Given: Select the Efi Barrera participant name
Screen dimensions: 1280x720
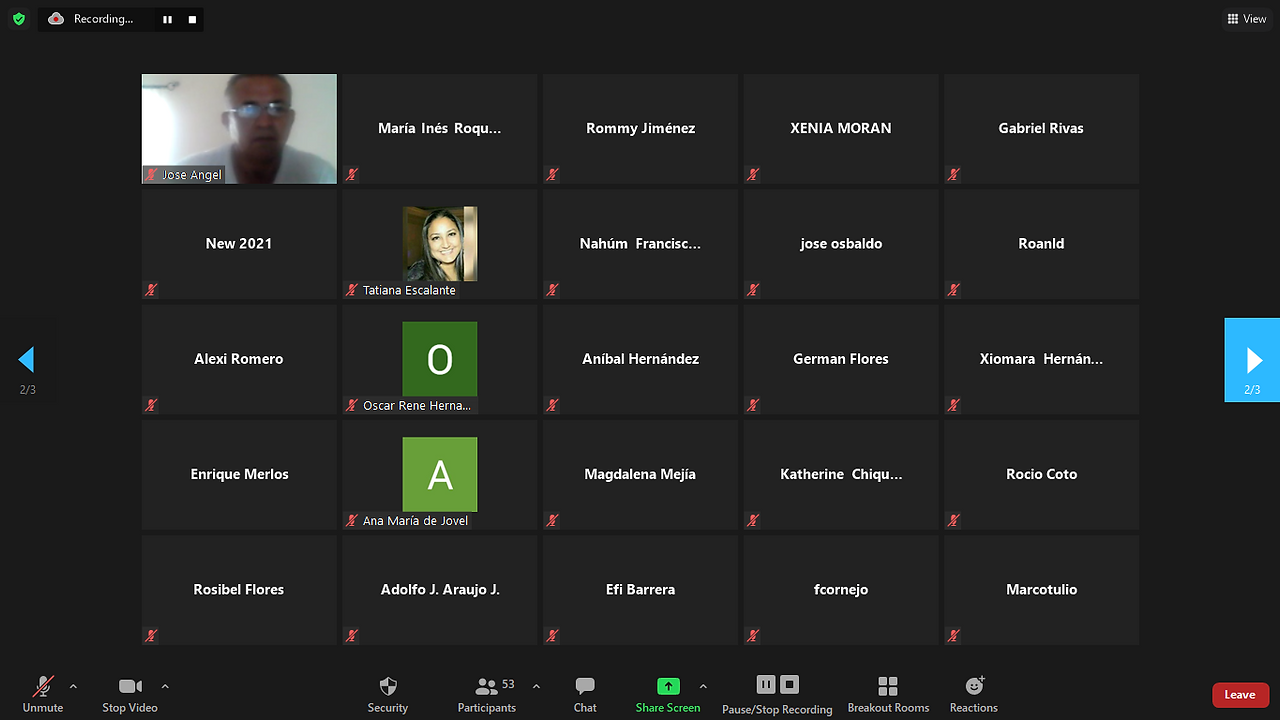Looking at the screenshot, I should pyautogui.click(x=640, y=589).
